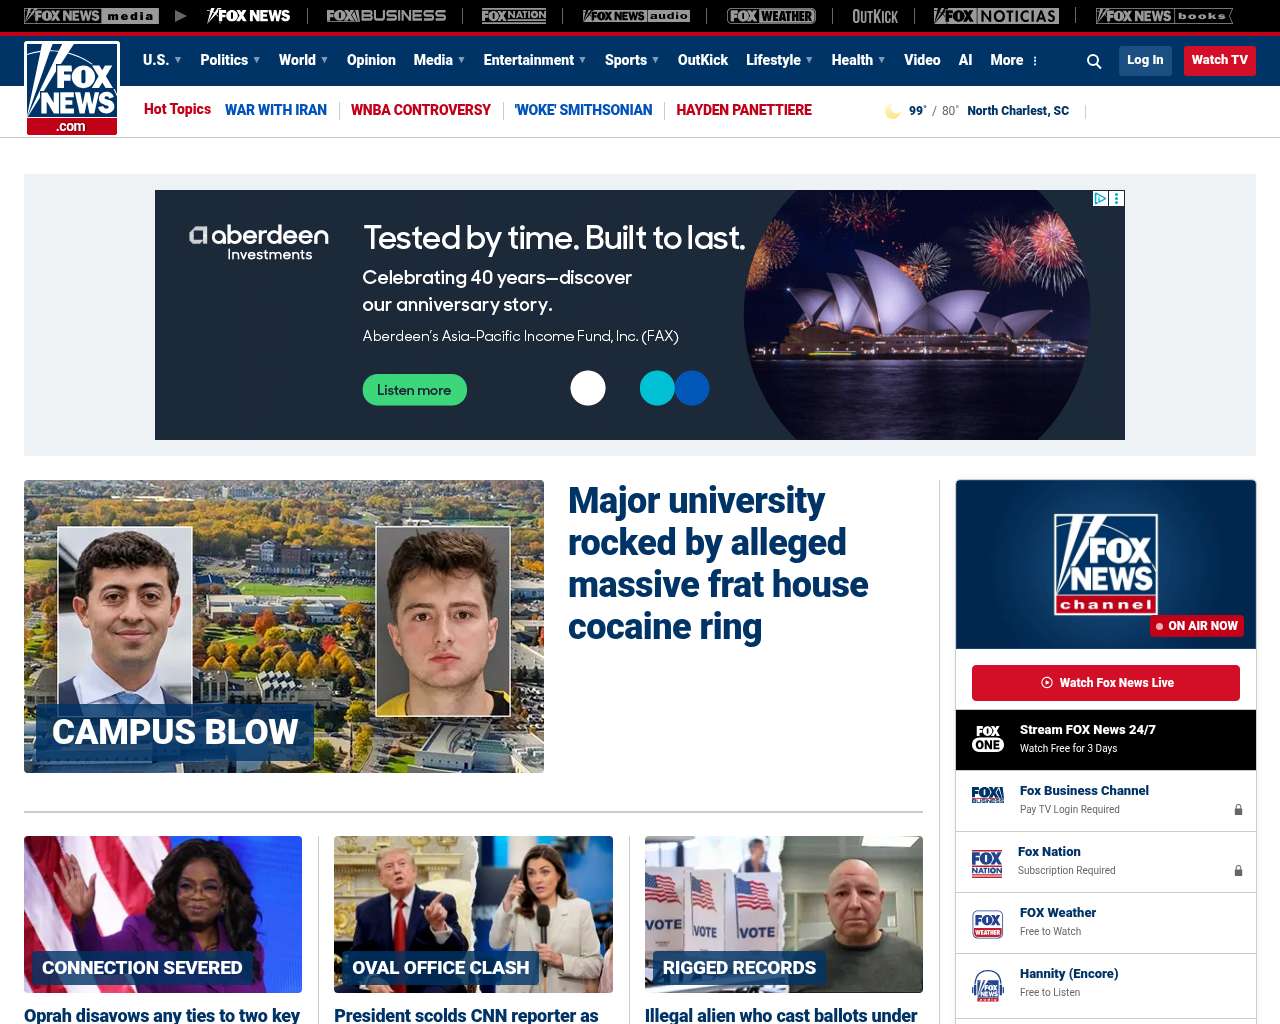Click the Fox Nation logo in the sidebar

click(987, 862)
